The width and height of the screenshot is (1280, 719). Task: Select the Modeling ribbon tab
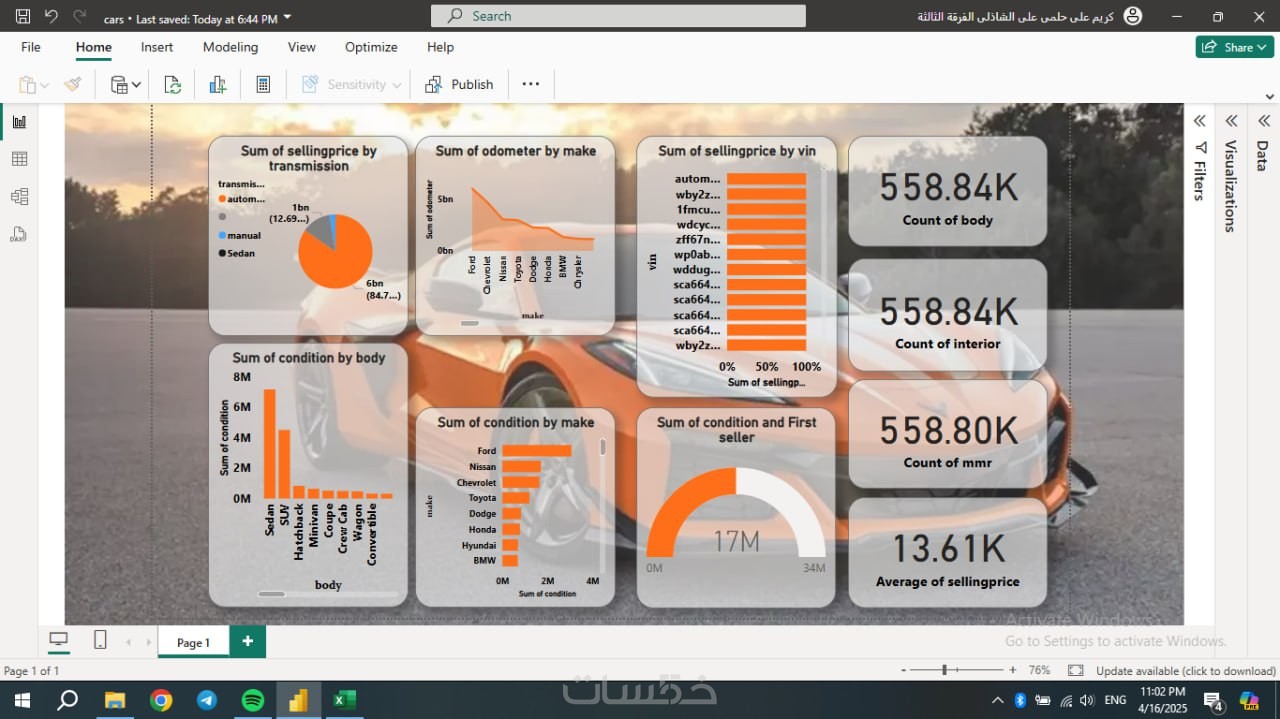[x=230, y=47]
